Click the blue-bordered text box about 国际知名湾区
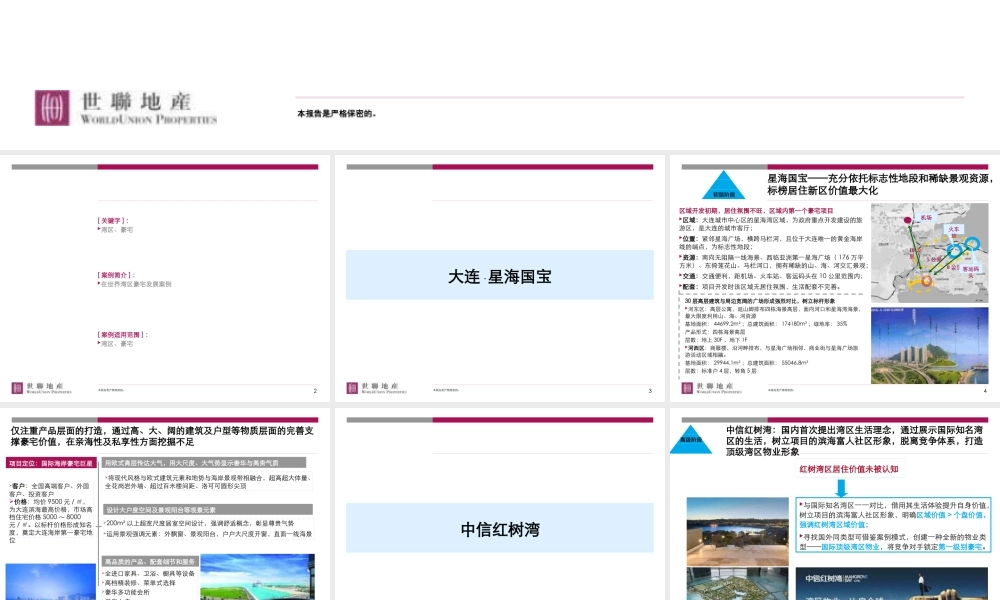Viewport: 1000px width, 600px height. pyautogui.click(x=893, y=525)
